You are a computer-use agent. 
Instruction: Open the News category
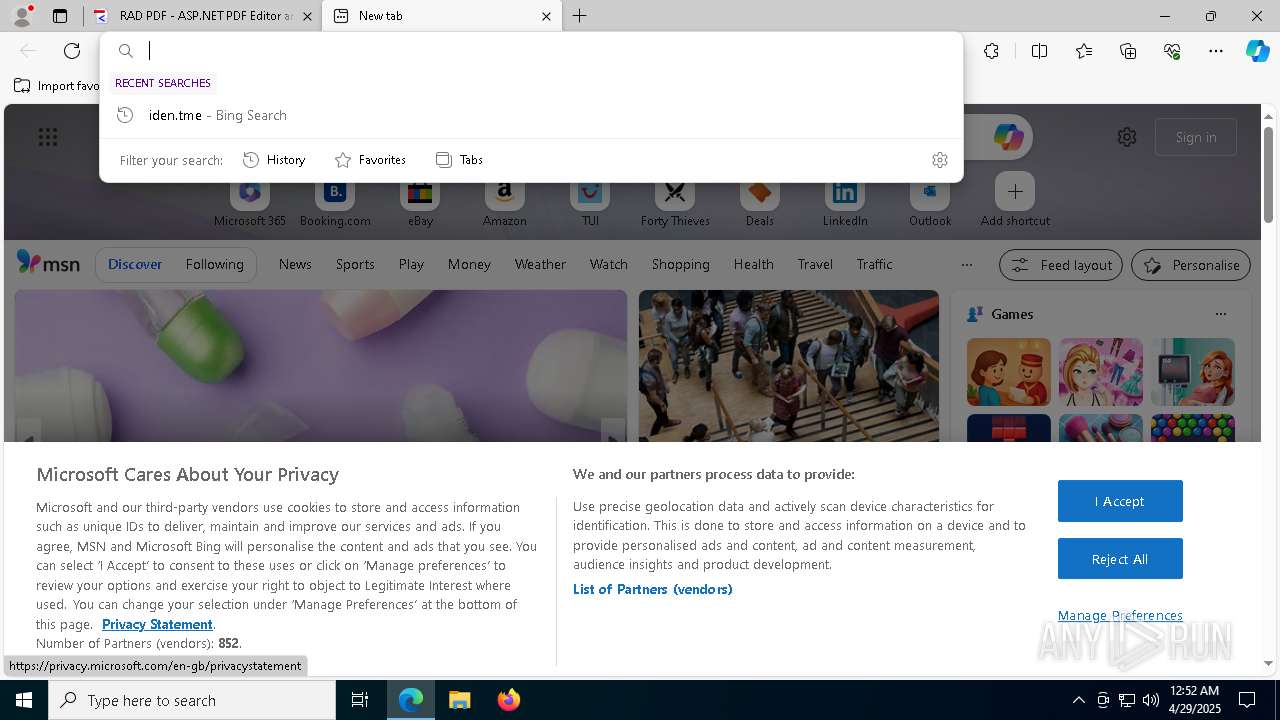pyautogui.click(x=295, y=264)
